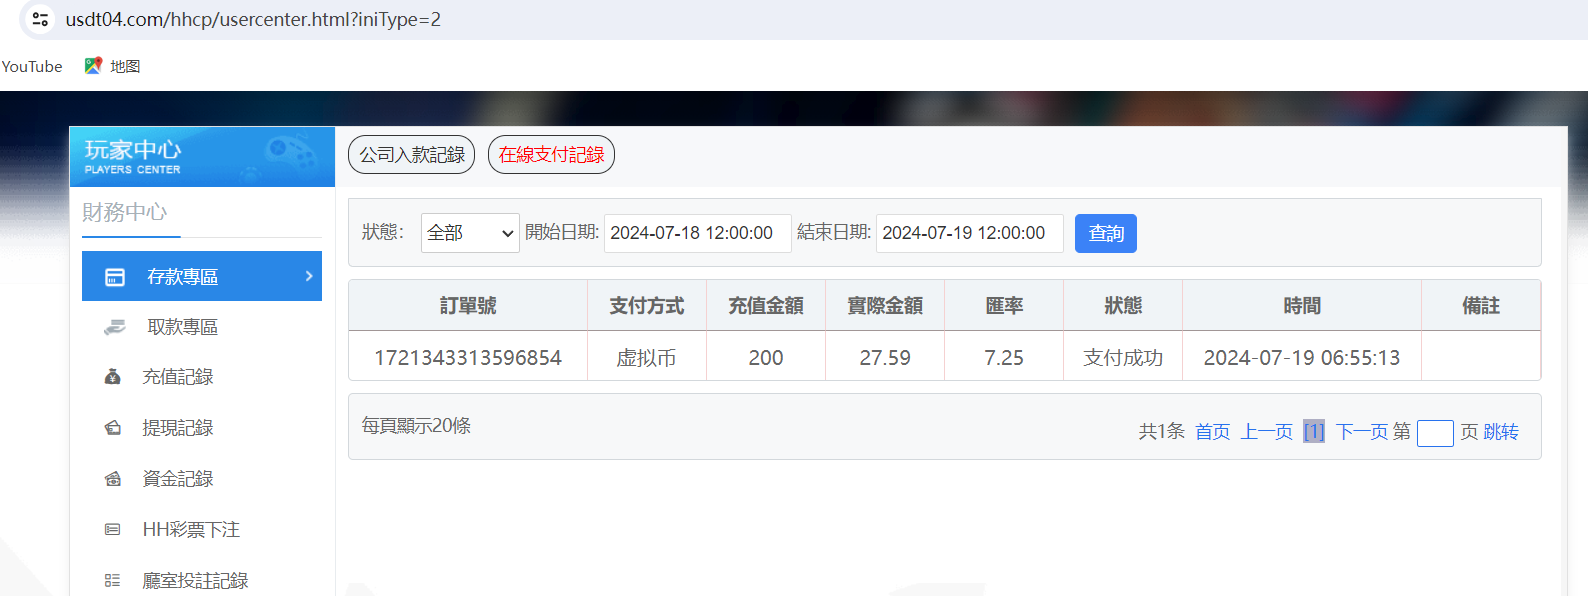Click the 每頁顯示20條 text

(x=416, y=426)
